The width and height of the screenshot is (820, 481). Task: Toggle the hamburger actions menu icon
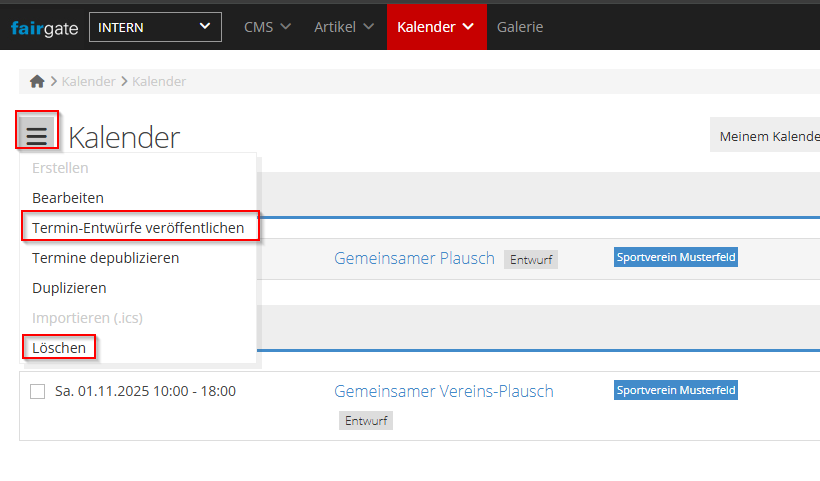point(37,133)
